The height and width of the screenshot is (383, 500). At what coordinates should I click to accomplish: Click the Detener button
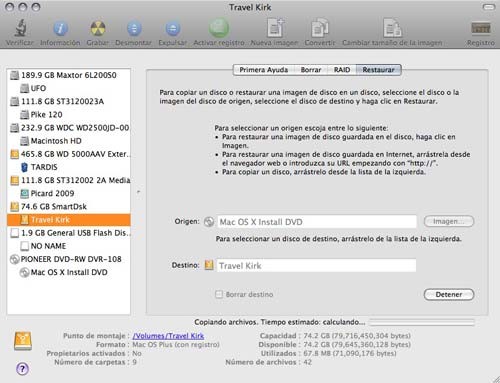coord(449,295)
